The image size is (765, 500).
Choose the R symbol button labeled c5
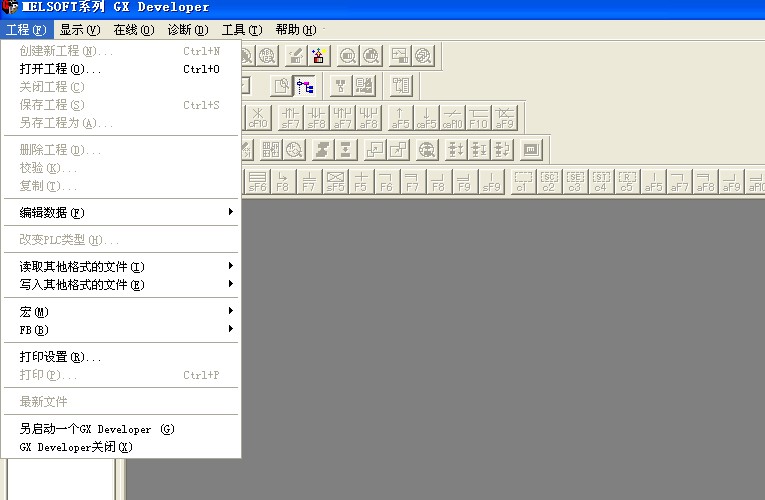[x=626, y=181]
